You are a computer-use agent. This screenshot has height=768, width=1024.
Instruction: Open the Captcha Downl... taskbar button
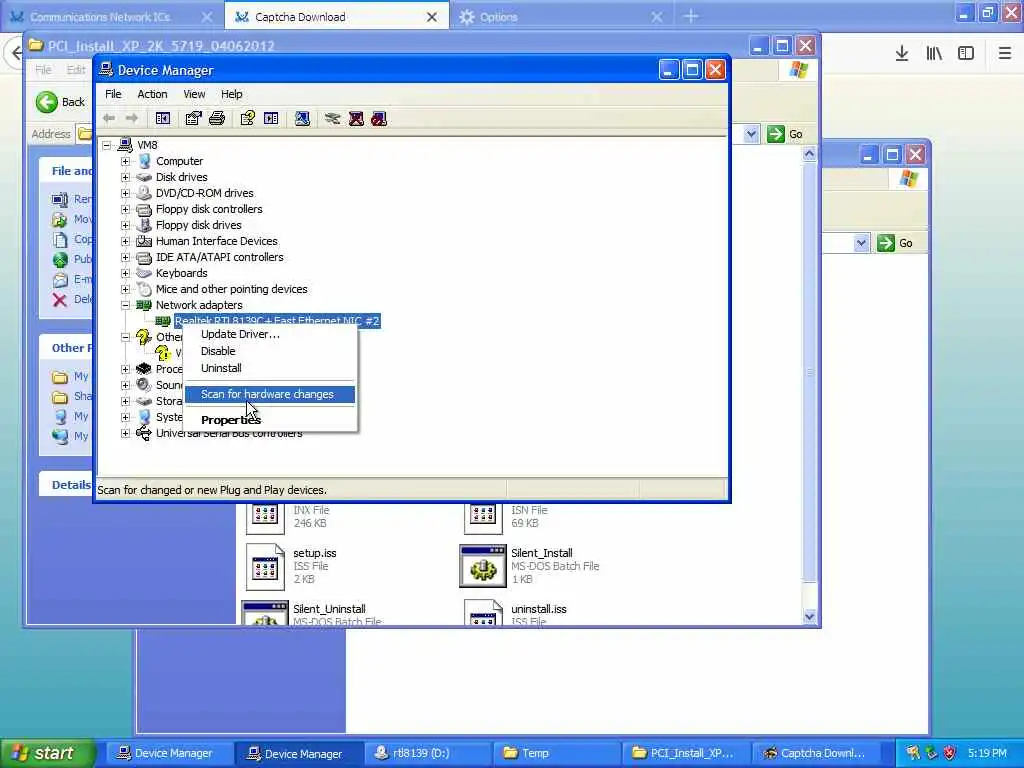click(814, 753)
